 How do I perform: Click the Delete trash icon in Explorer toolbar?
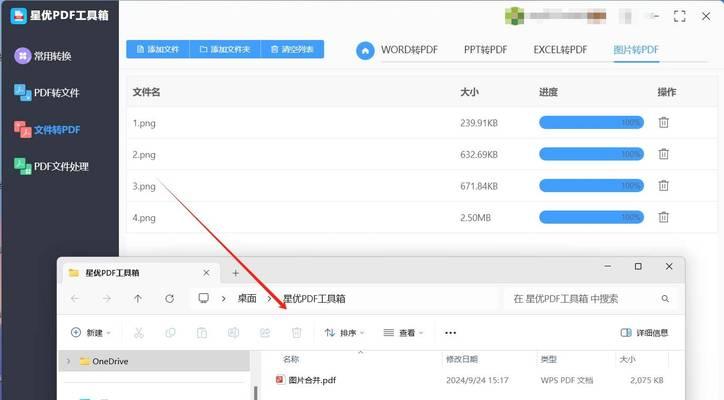[x=296, y=333]
